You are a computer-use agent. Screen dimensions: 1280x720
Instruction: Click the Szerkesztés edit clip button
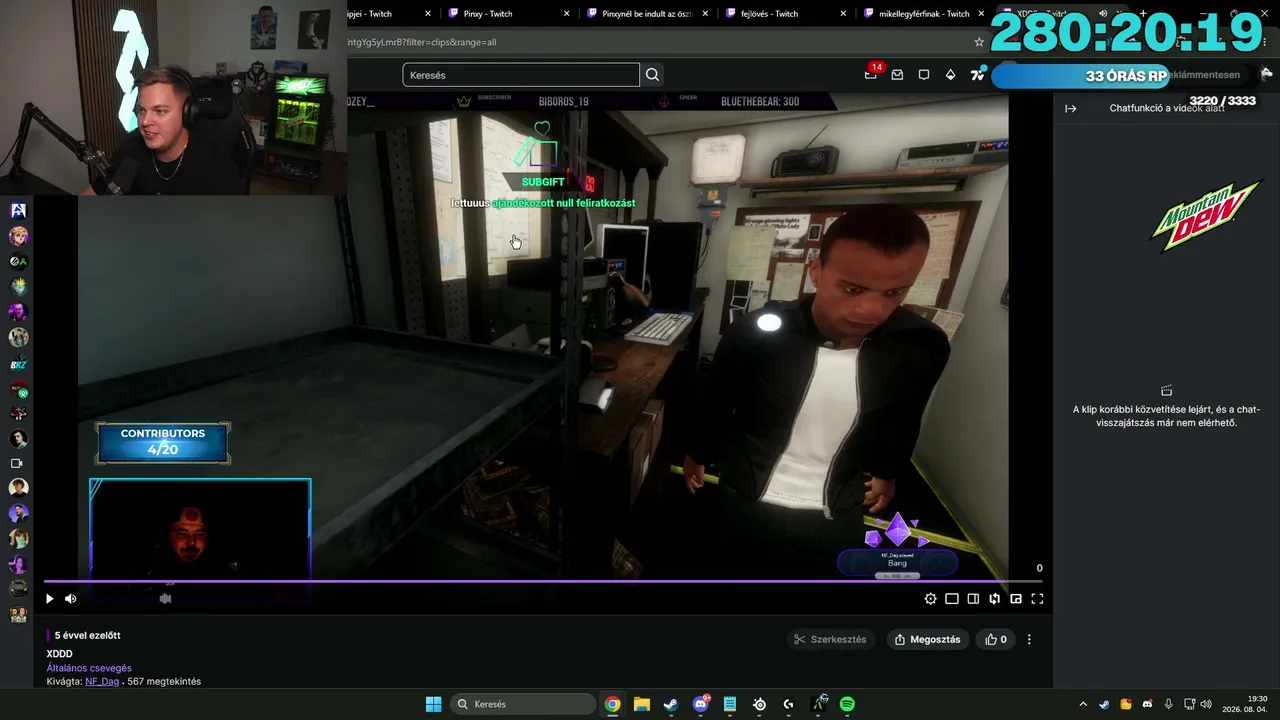(830, 640)
